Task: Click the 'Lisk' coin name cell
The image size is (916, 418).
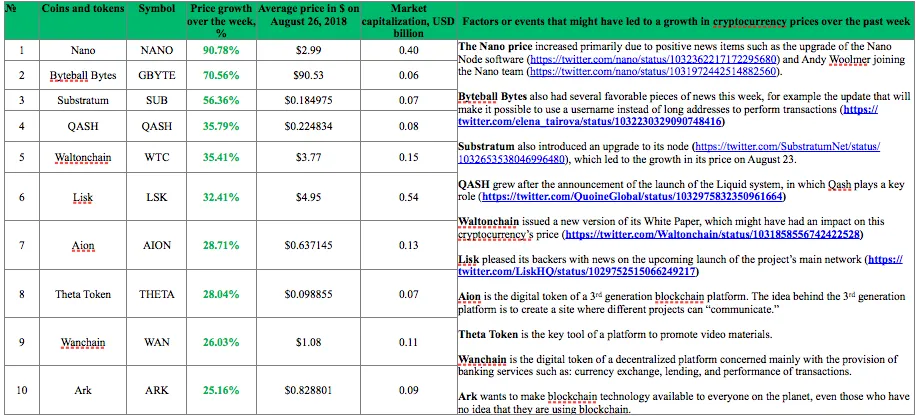Action: point(82,197)
